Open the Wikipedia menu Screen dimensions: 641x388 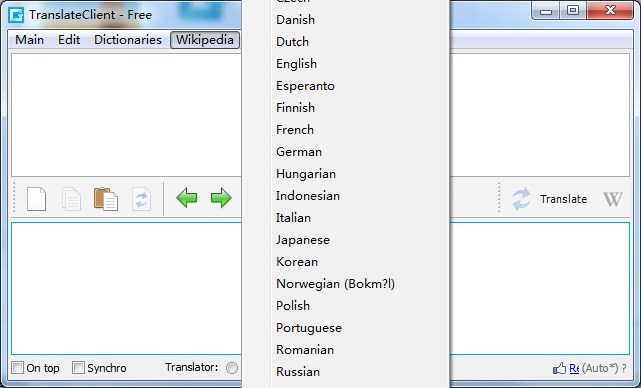205,40
